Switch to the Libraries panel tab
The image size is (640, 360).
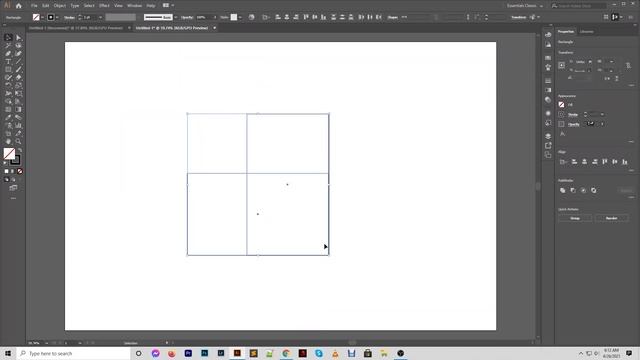pyautogui.click(x=587, y=31)
